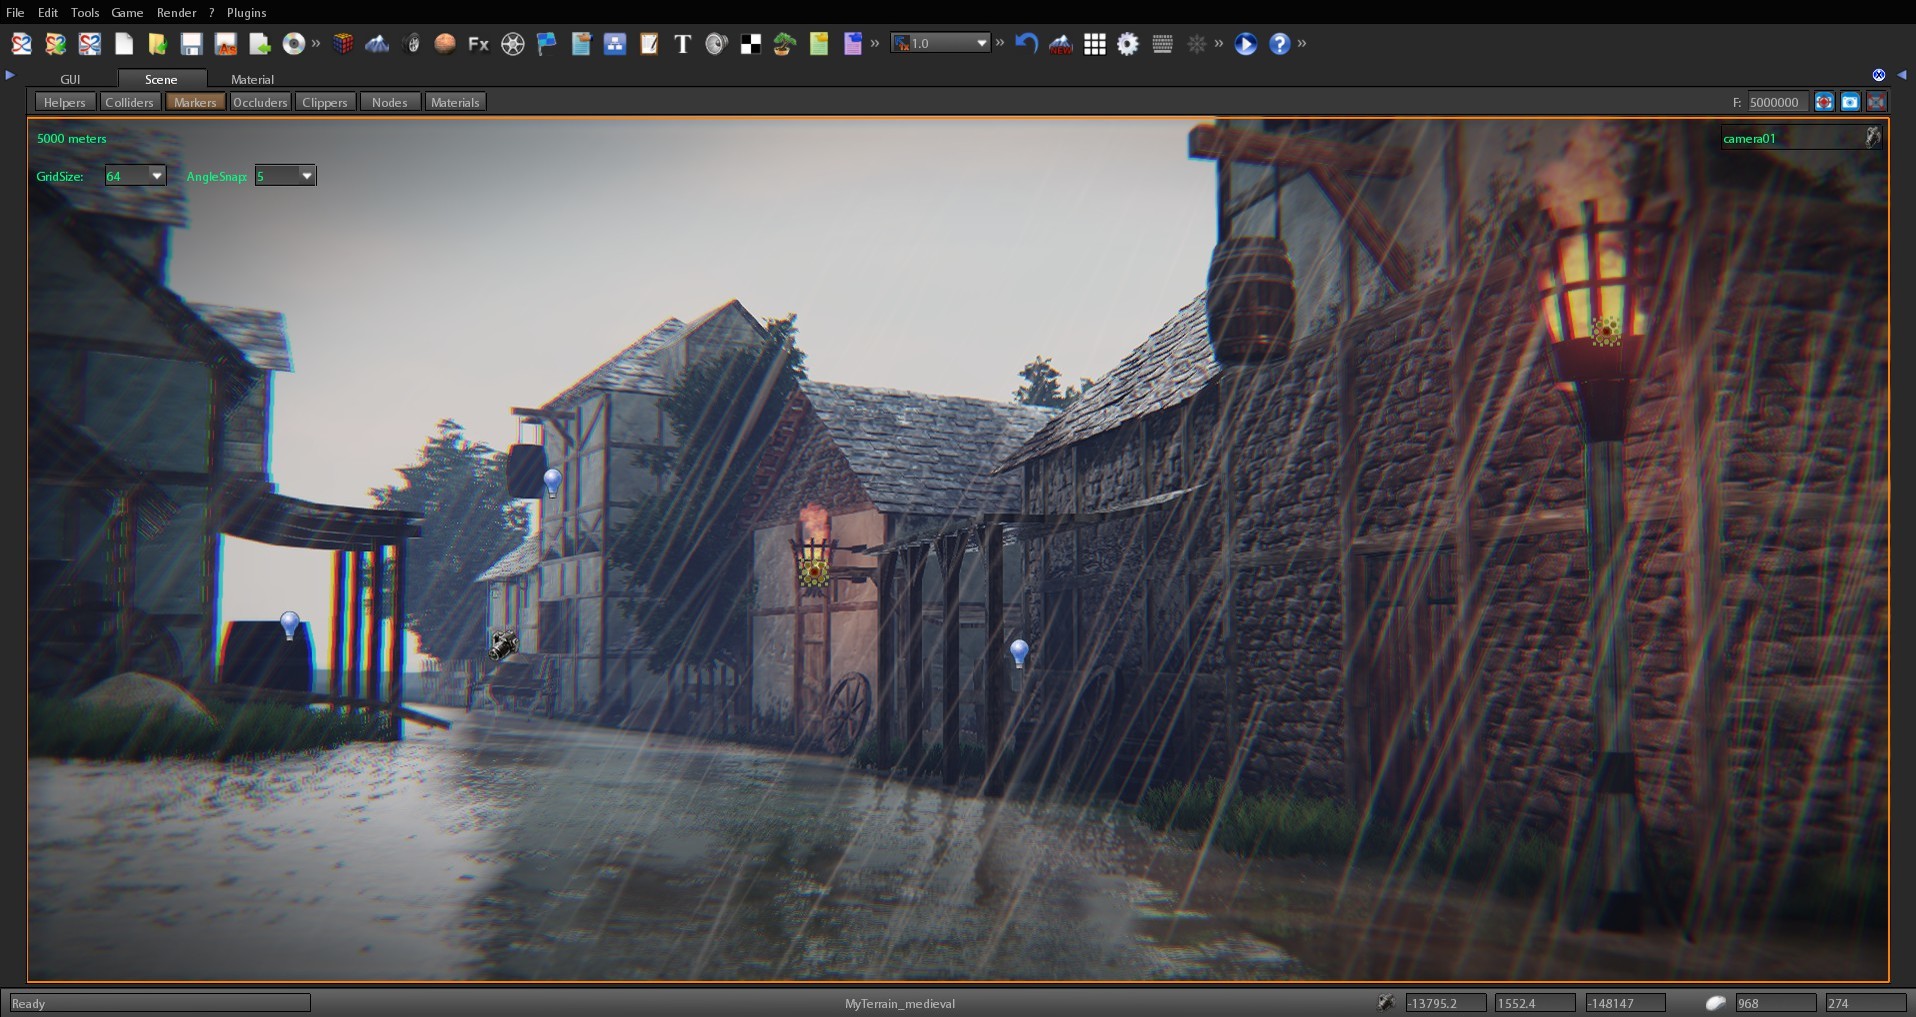Open the sound speaker tool
This screenshot has height=1017, width=1916.
[716, 44]
